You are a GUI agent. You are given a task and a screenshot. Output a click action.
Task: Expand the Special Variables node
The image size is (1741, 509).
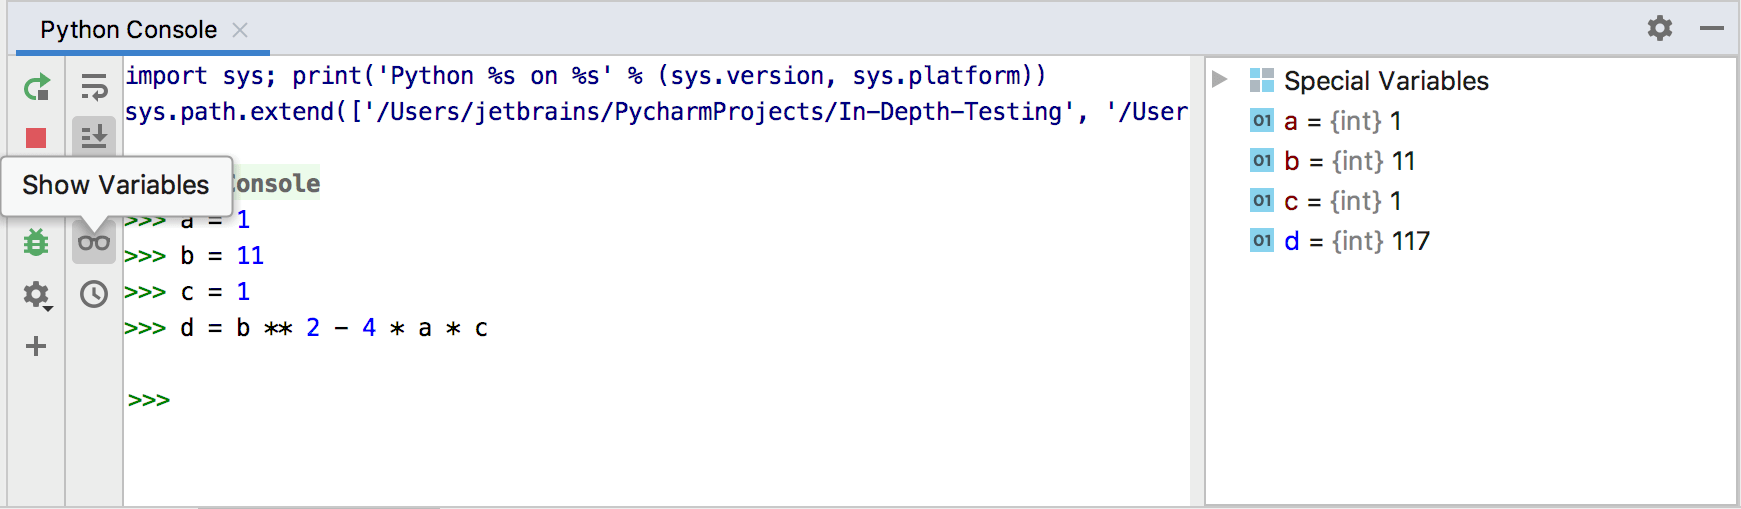click(x=1219, y=80)
